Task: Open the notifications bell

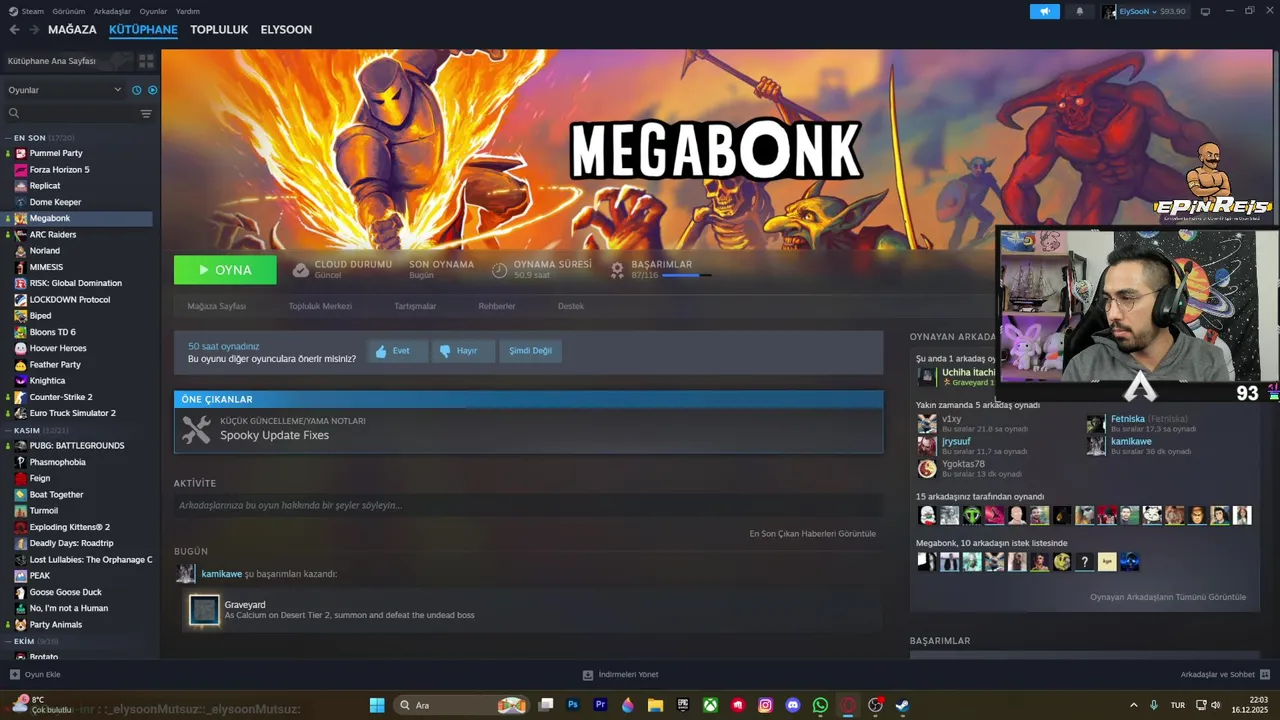Action: 1079,11
